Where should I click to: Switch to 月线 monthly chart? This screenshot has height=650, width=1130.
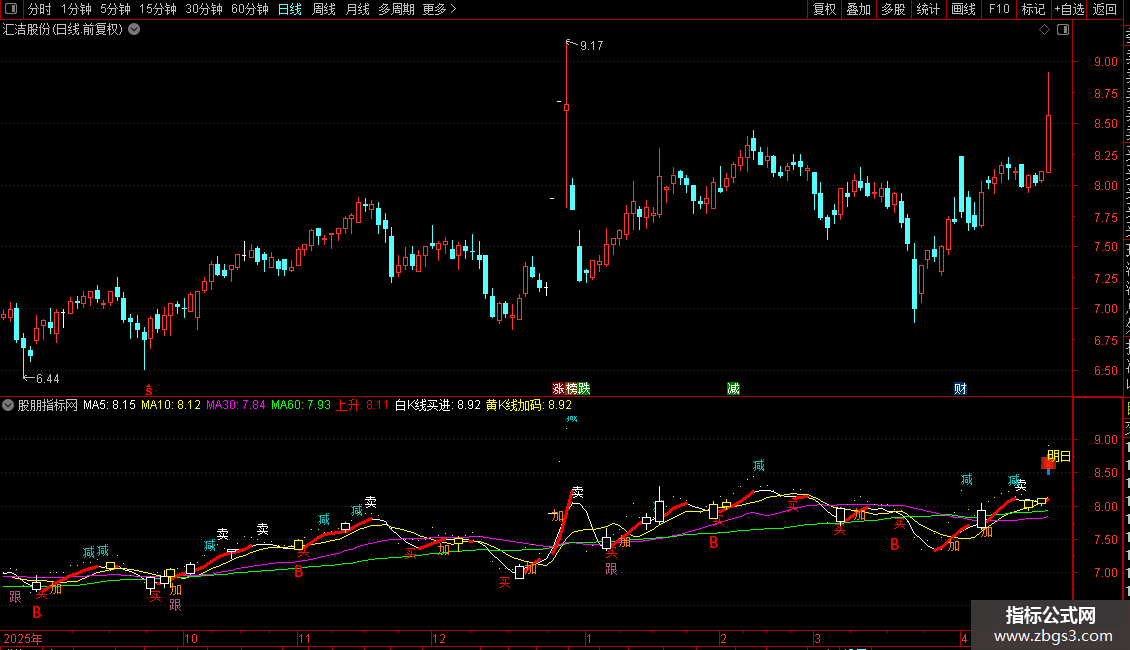coord(357,9)
